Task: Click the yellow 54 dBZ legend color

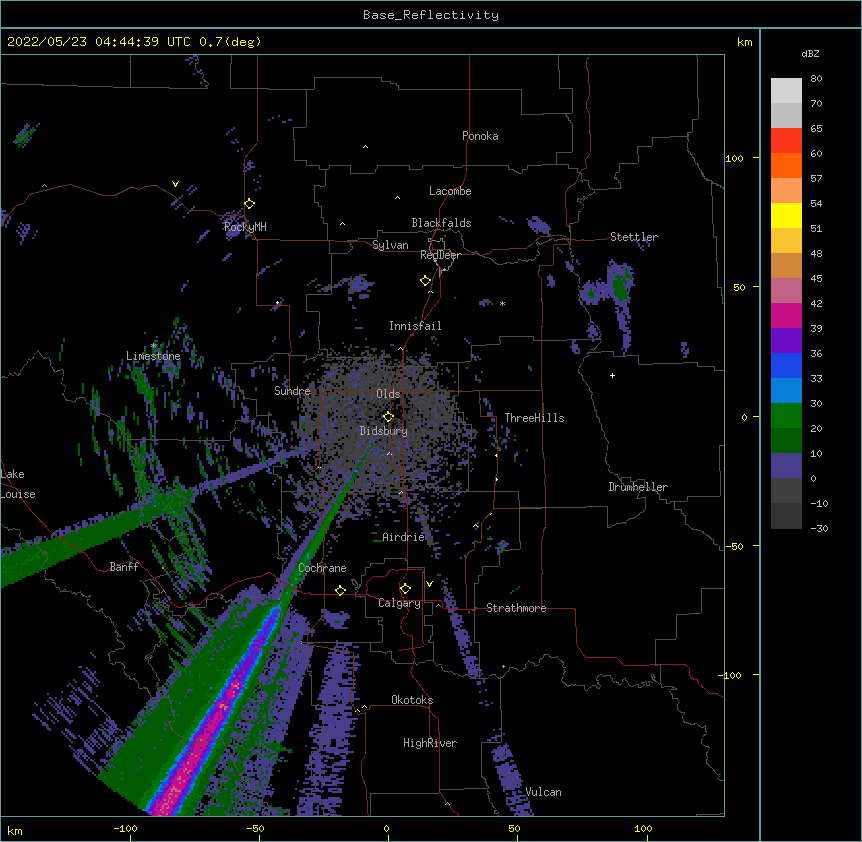Action: [x=786, y=215]
